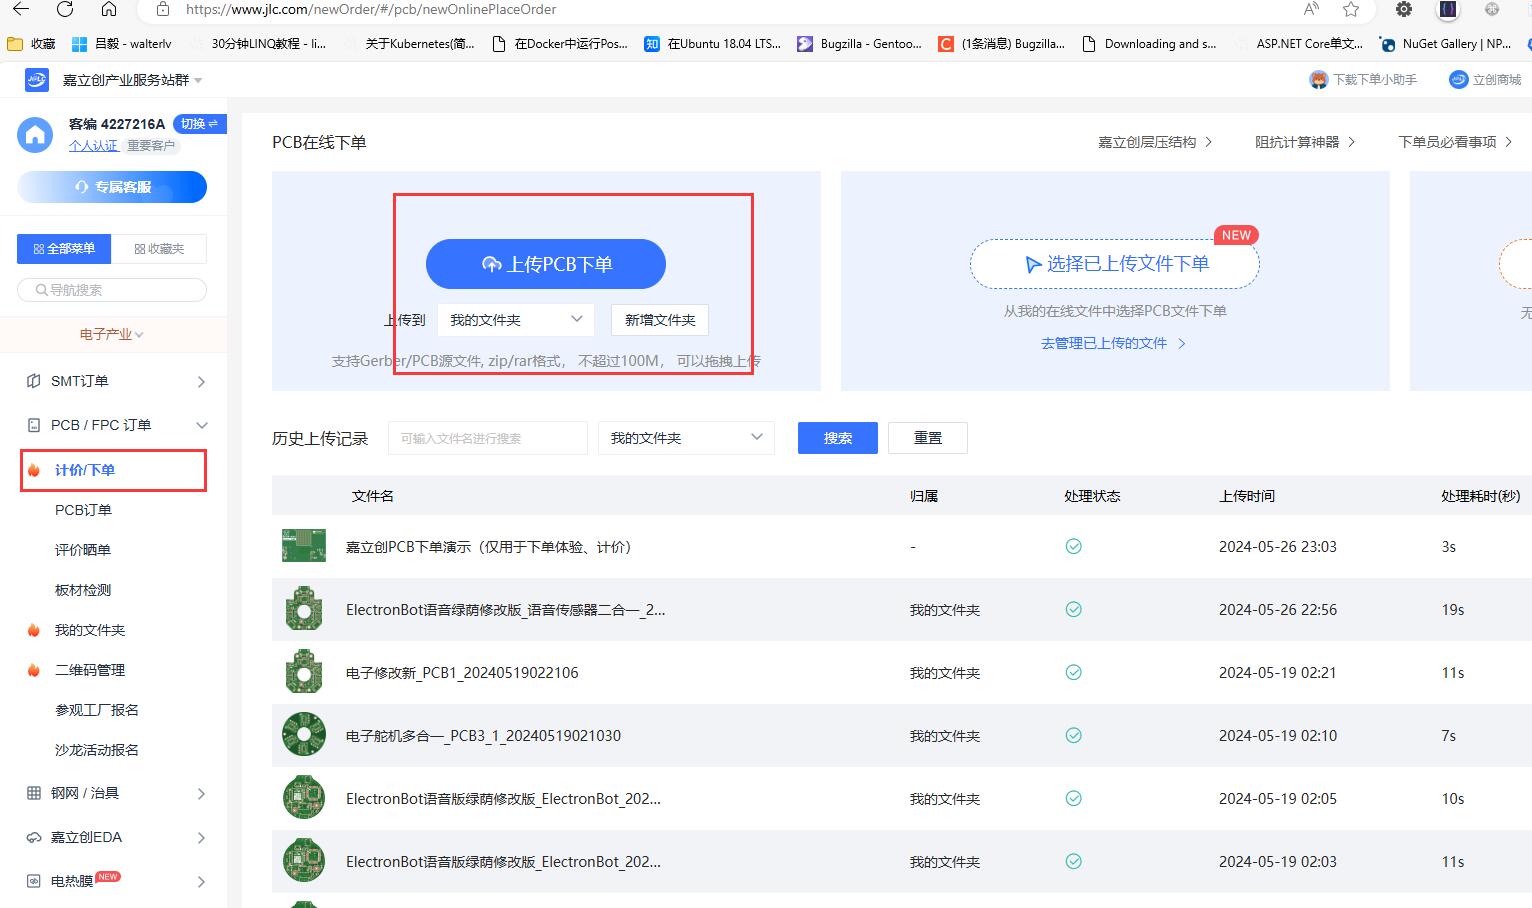The image size is (1532, 908).
Task: Click the blue 搜索 button
Action: (837, 438)
